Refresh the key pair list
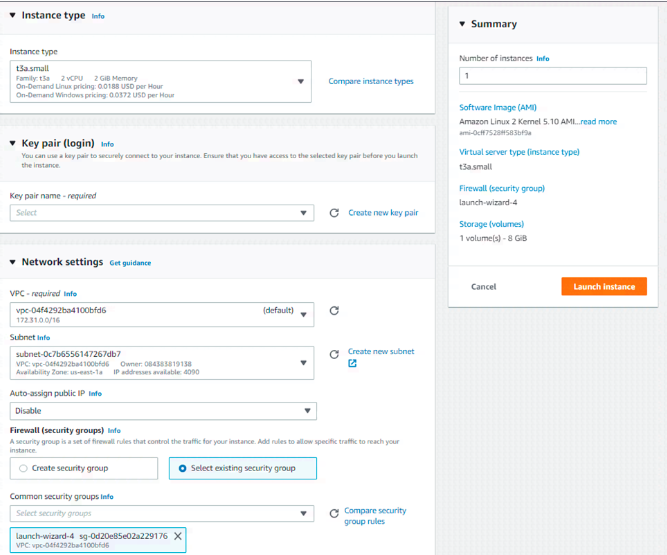Image resolution: width=667 pixels, height=555 pixels. [x=334, y=213]
